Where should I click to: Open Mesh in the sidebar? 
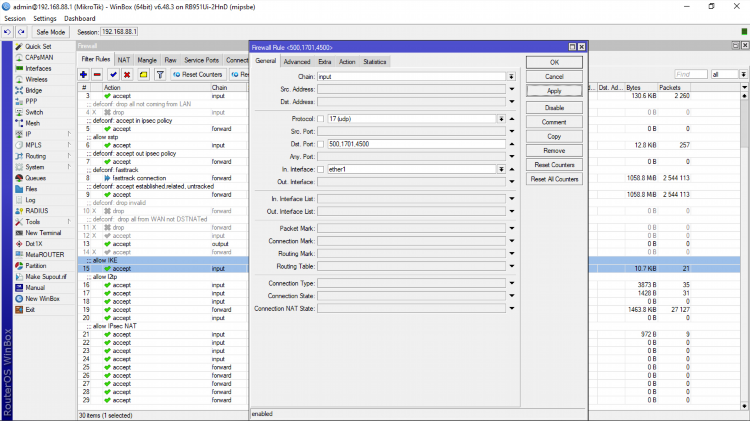point(33,123)
